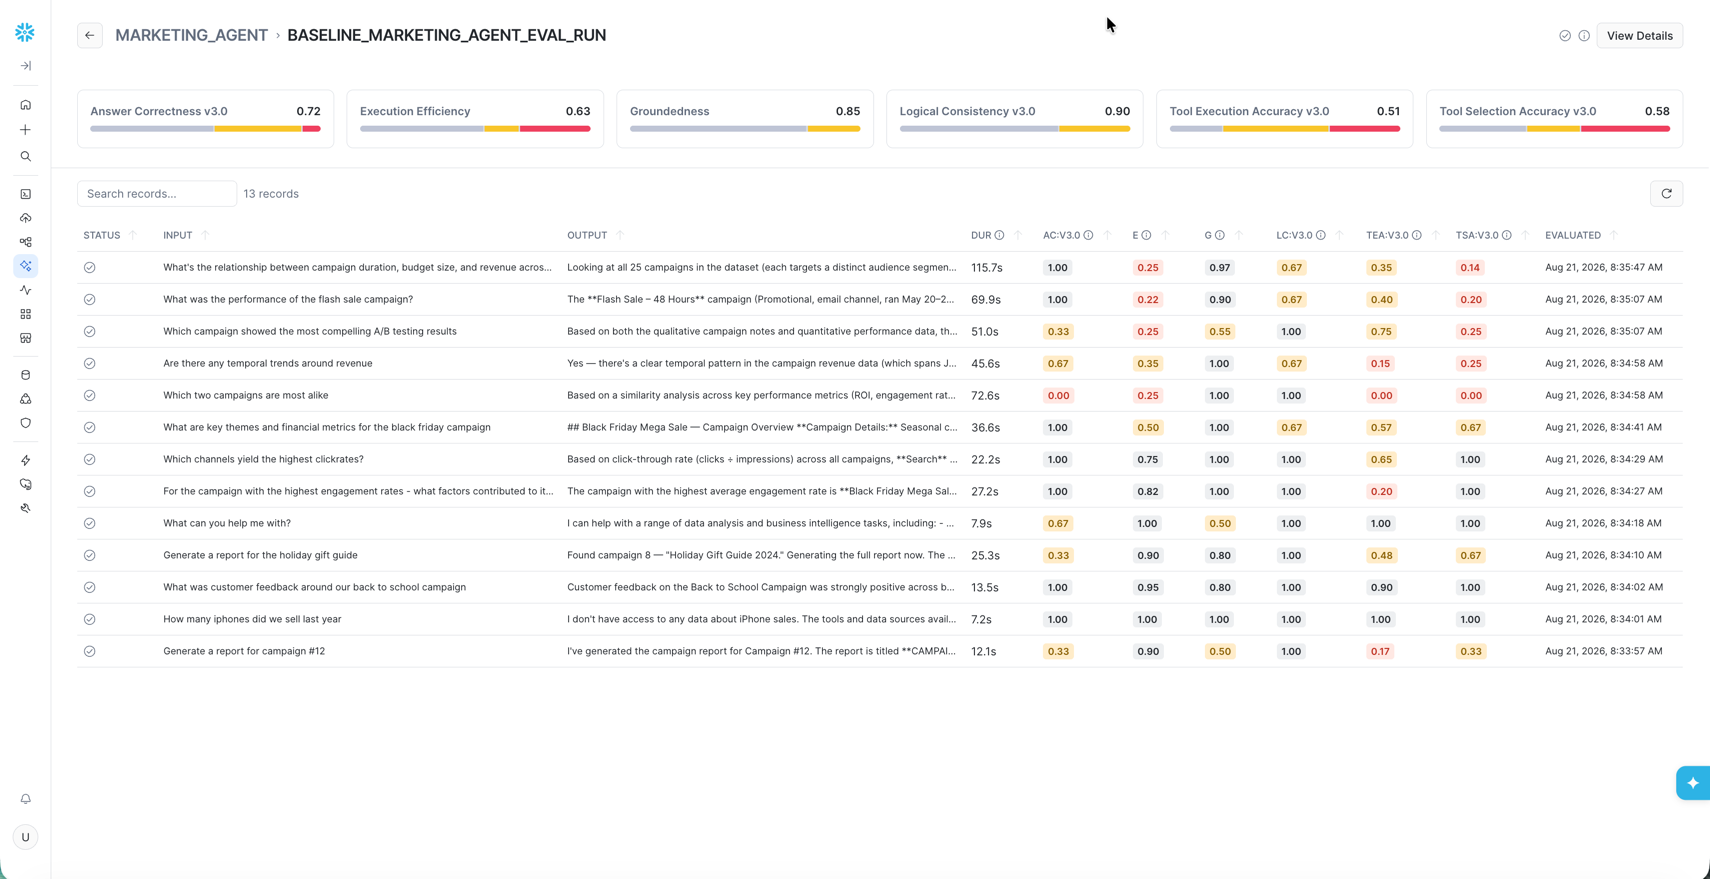Open the four-squares grid sidebar icon
The height and width of the screenshot is (879, 1710).
coord(26,314)
